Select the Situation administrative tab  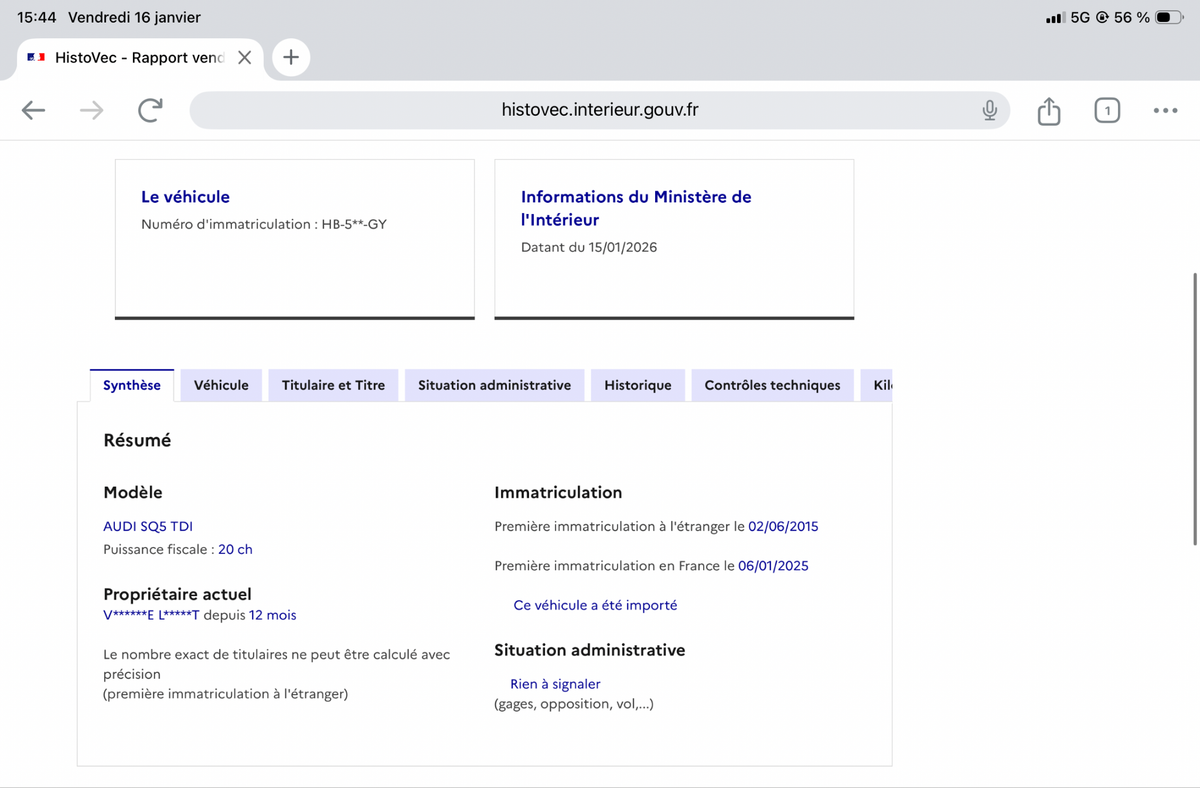point(494,385)
